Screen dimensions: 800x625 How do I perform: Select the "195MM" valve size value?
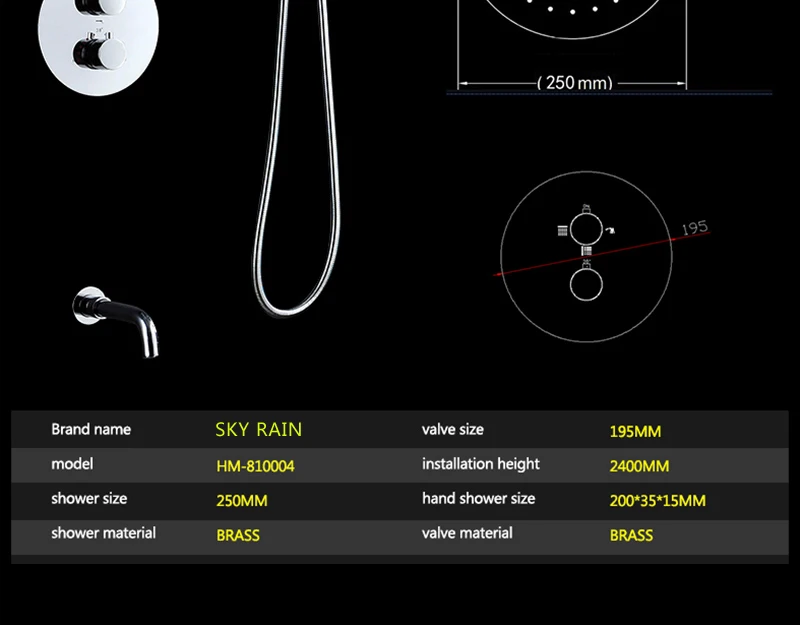pyautogui.click(x=635, y=432)
